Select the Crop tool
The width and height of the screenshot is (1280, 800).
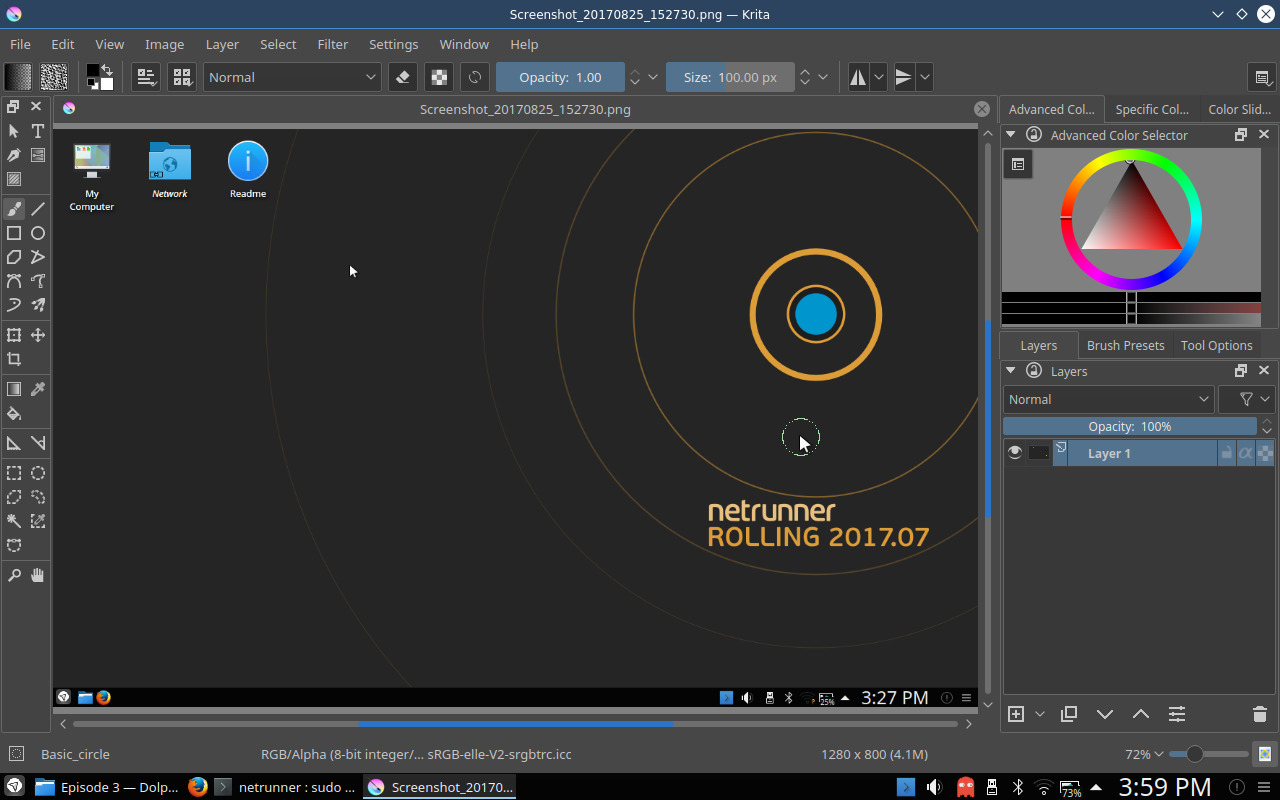[x=14, y=359]
